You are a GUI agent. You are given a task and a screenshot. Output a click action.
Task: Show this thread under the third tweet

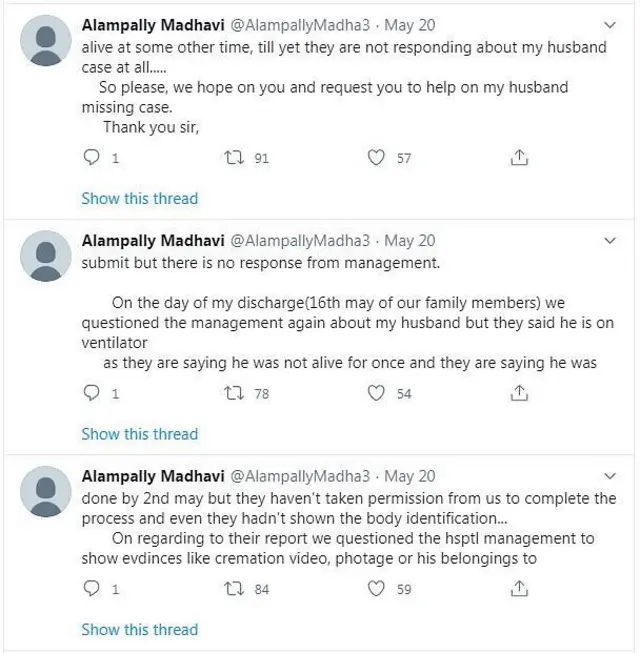[x=139, y=630]
